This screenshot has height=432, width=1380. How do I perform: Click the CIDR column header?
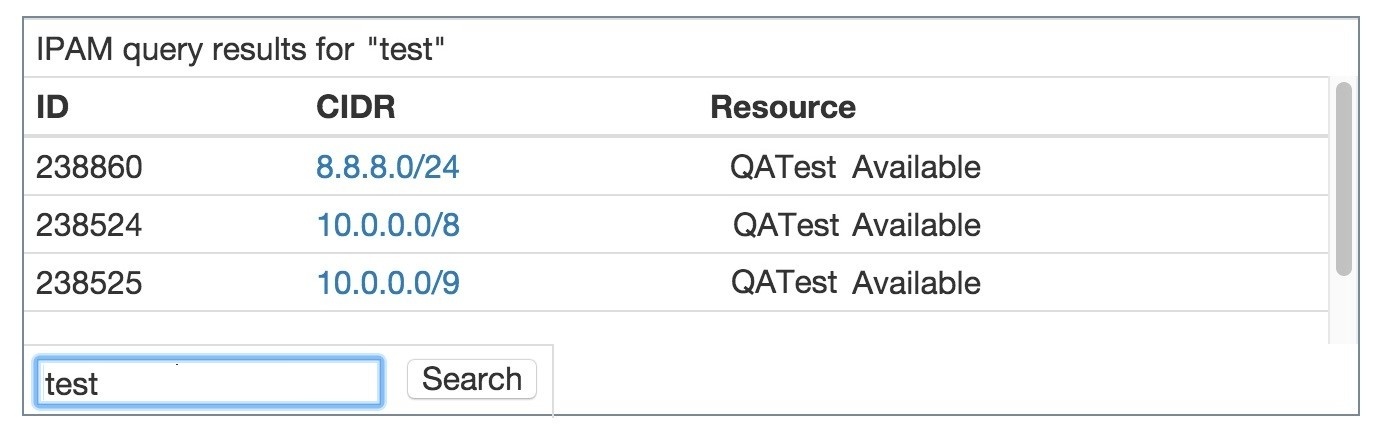356,107
